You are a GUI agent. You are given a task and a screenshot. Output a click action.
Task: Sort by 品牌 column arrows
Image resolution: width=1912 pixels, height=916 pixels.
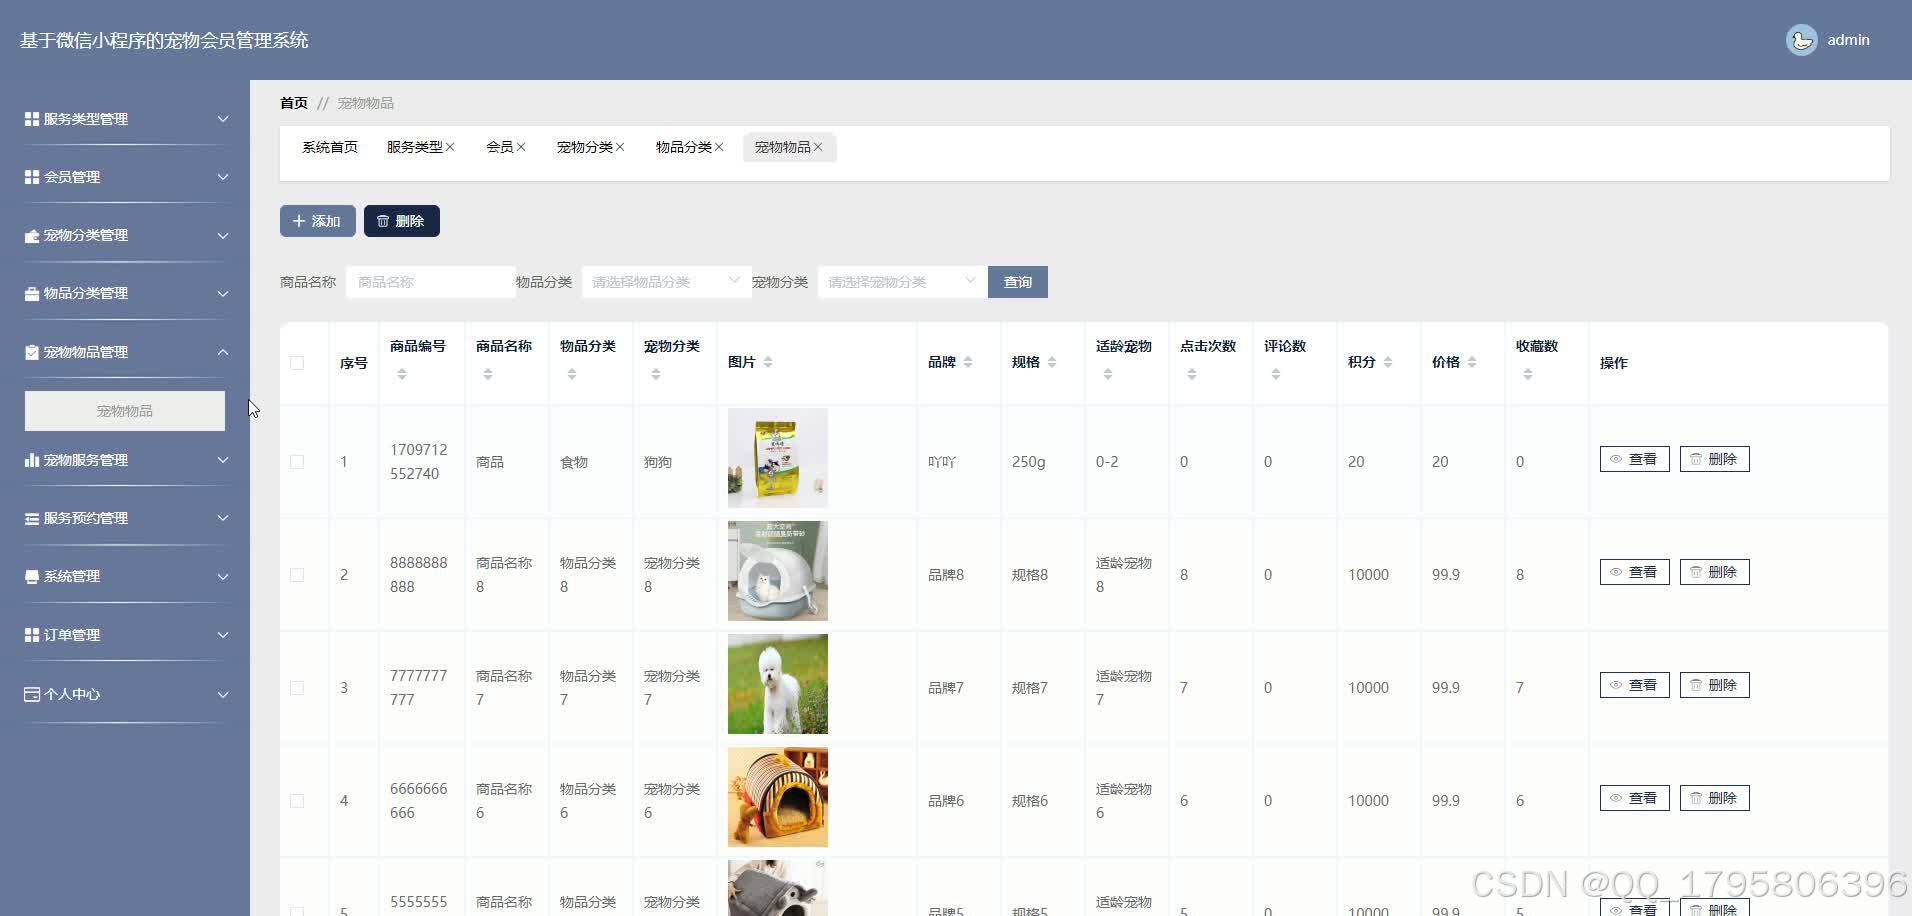(968, 362)
